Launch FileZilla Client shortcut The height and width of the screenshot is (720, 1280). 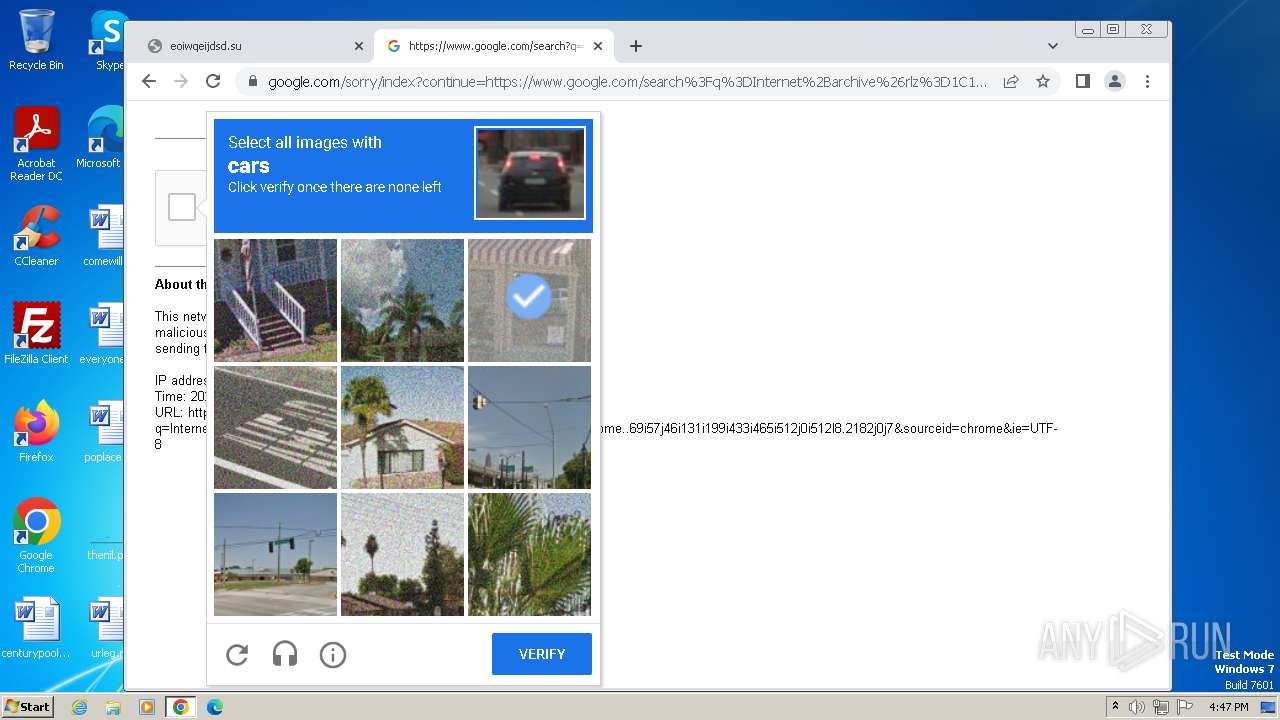(36, 334)
